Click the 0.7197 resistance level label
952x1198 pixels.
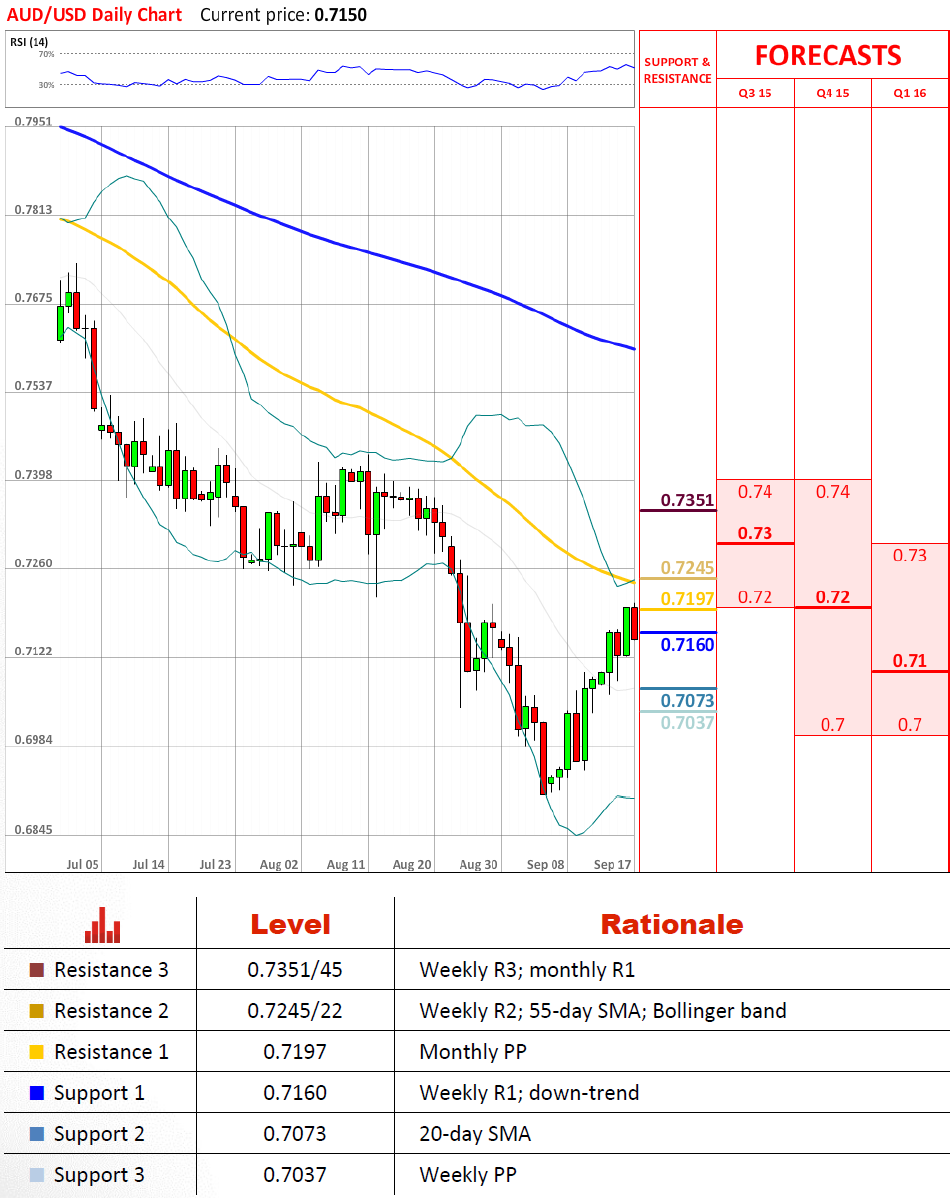pos(688,598)
